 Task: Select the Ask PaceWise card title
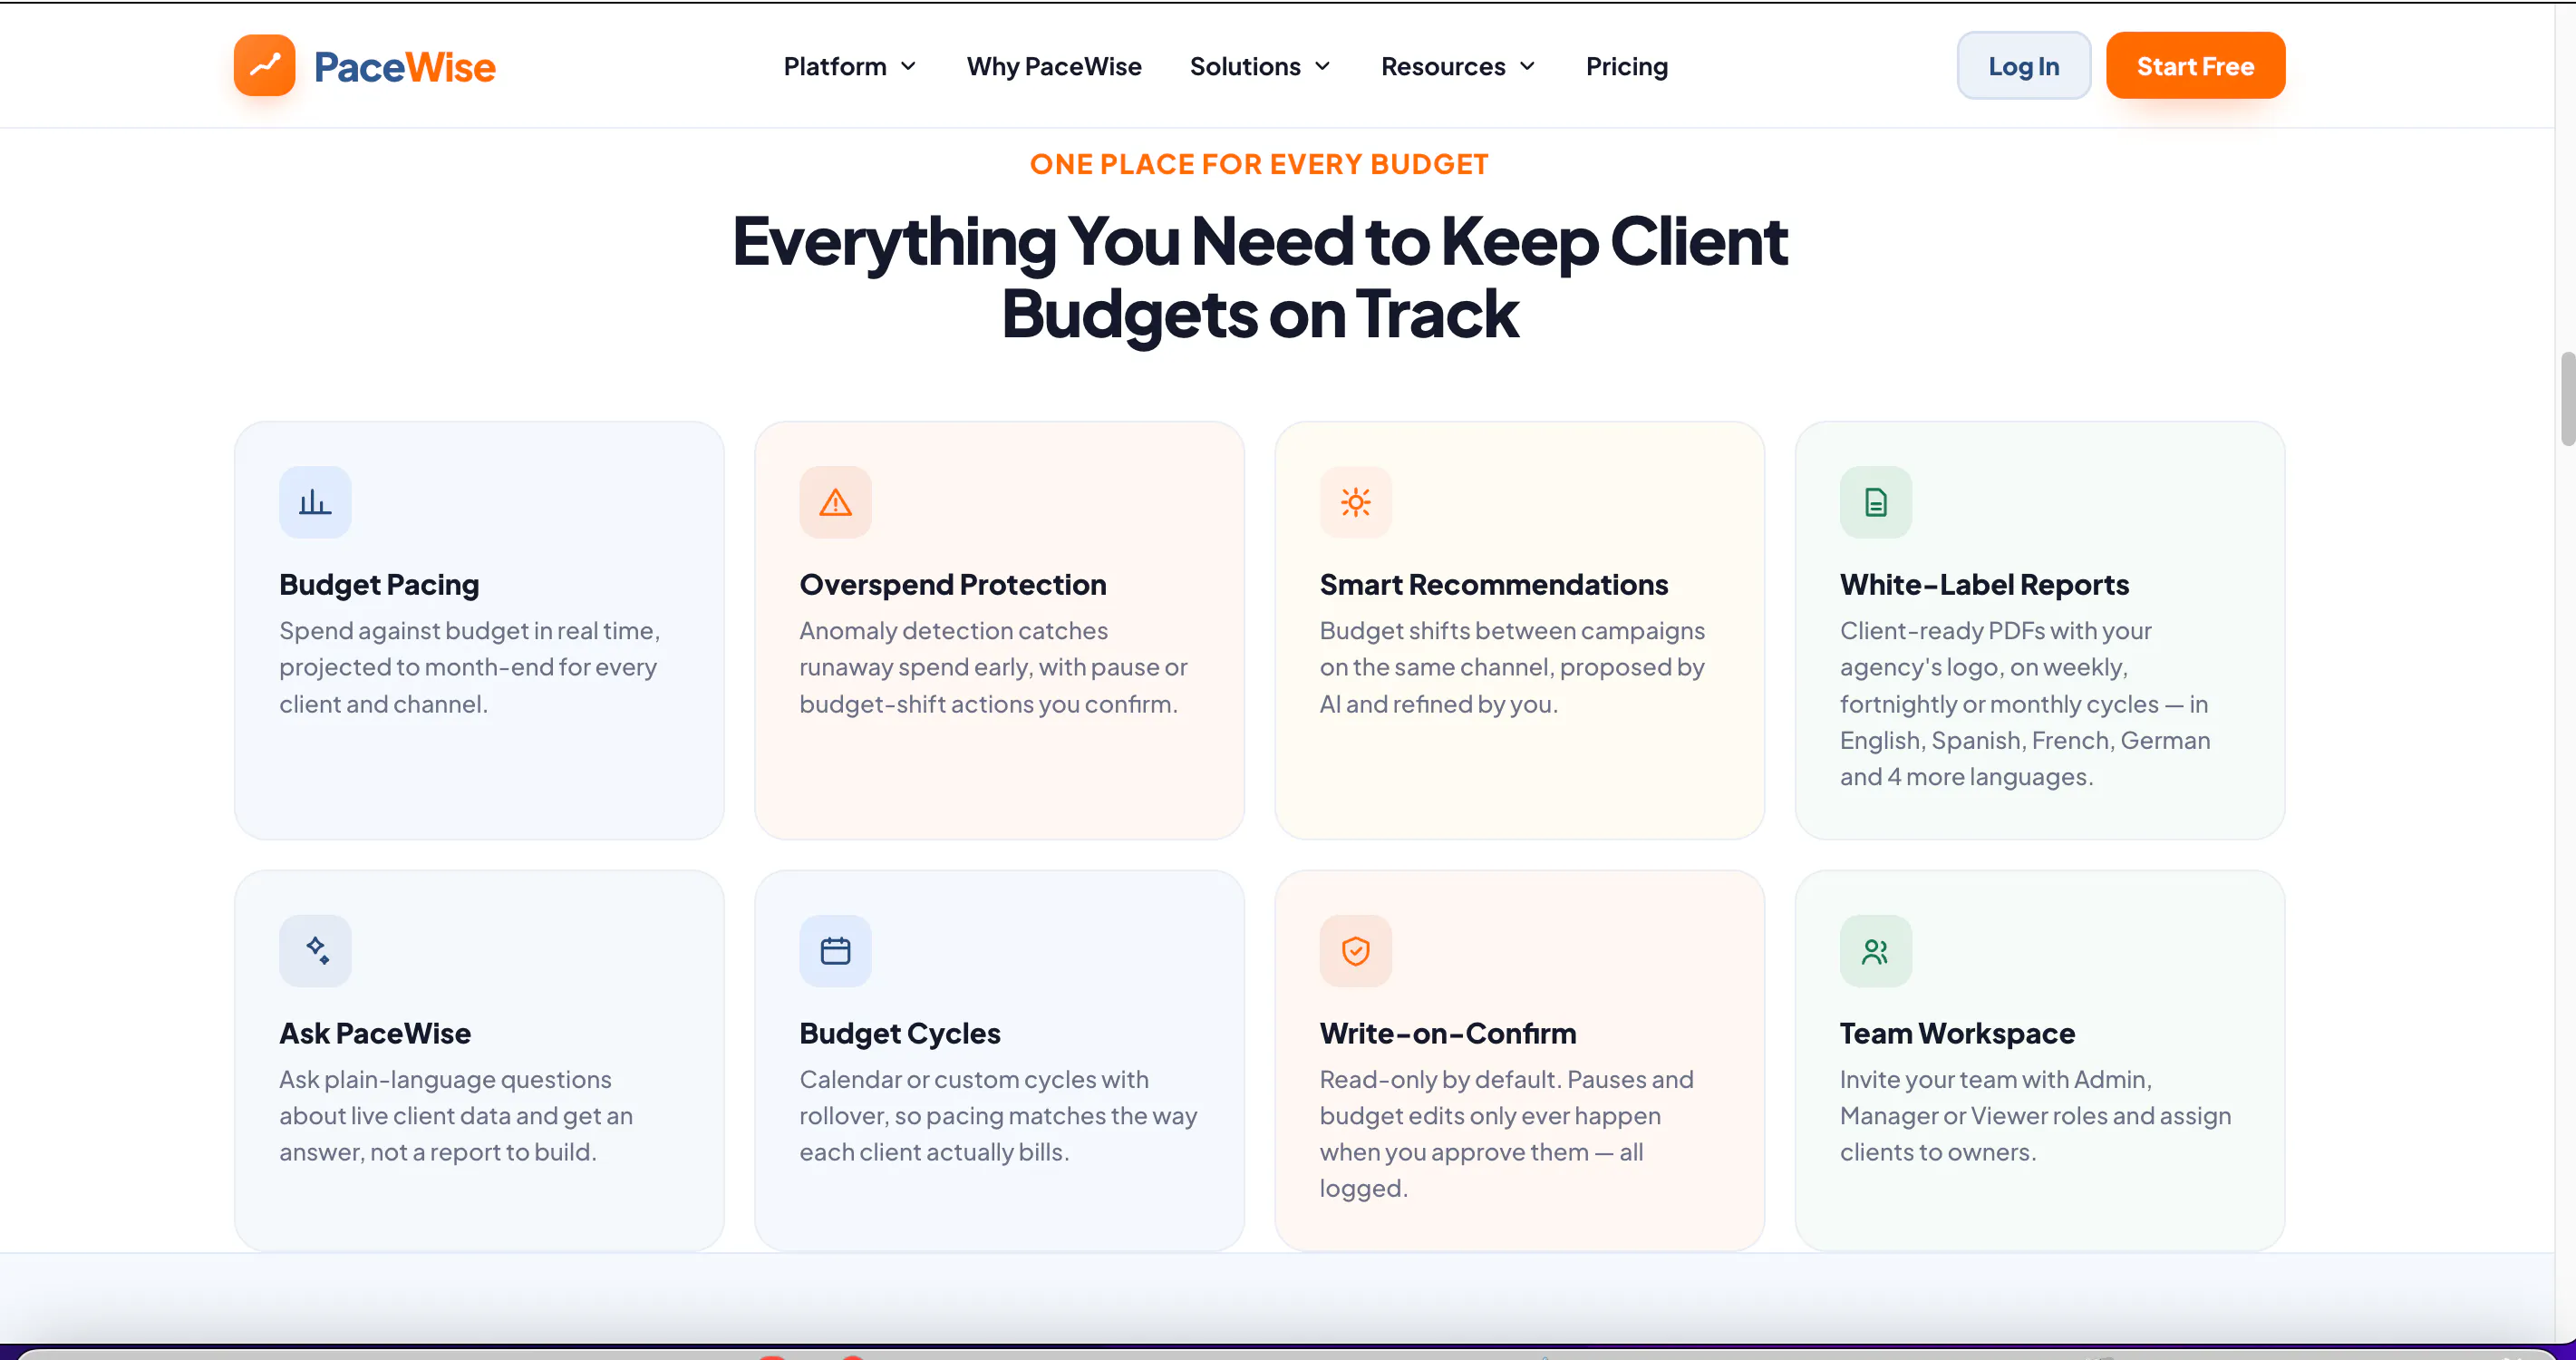point(375,1033)
